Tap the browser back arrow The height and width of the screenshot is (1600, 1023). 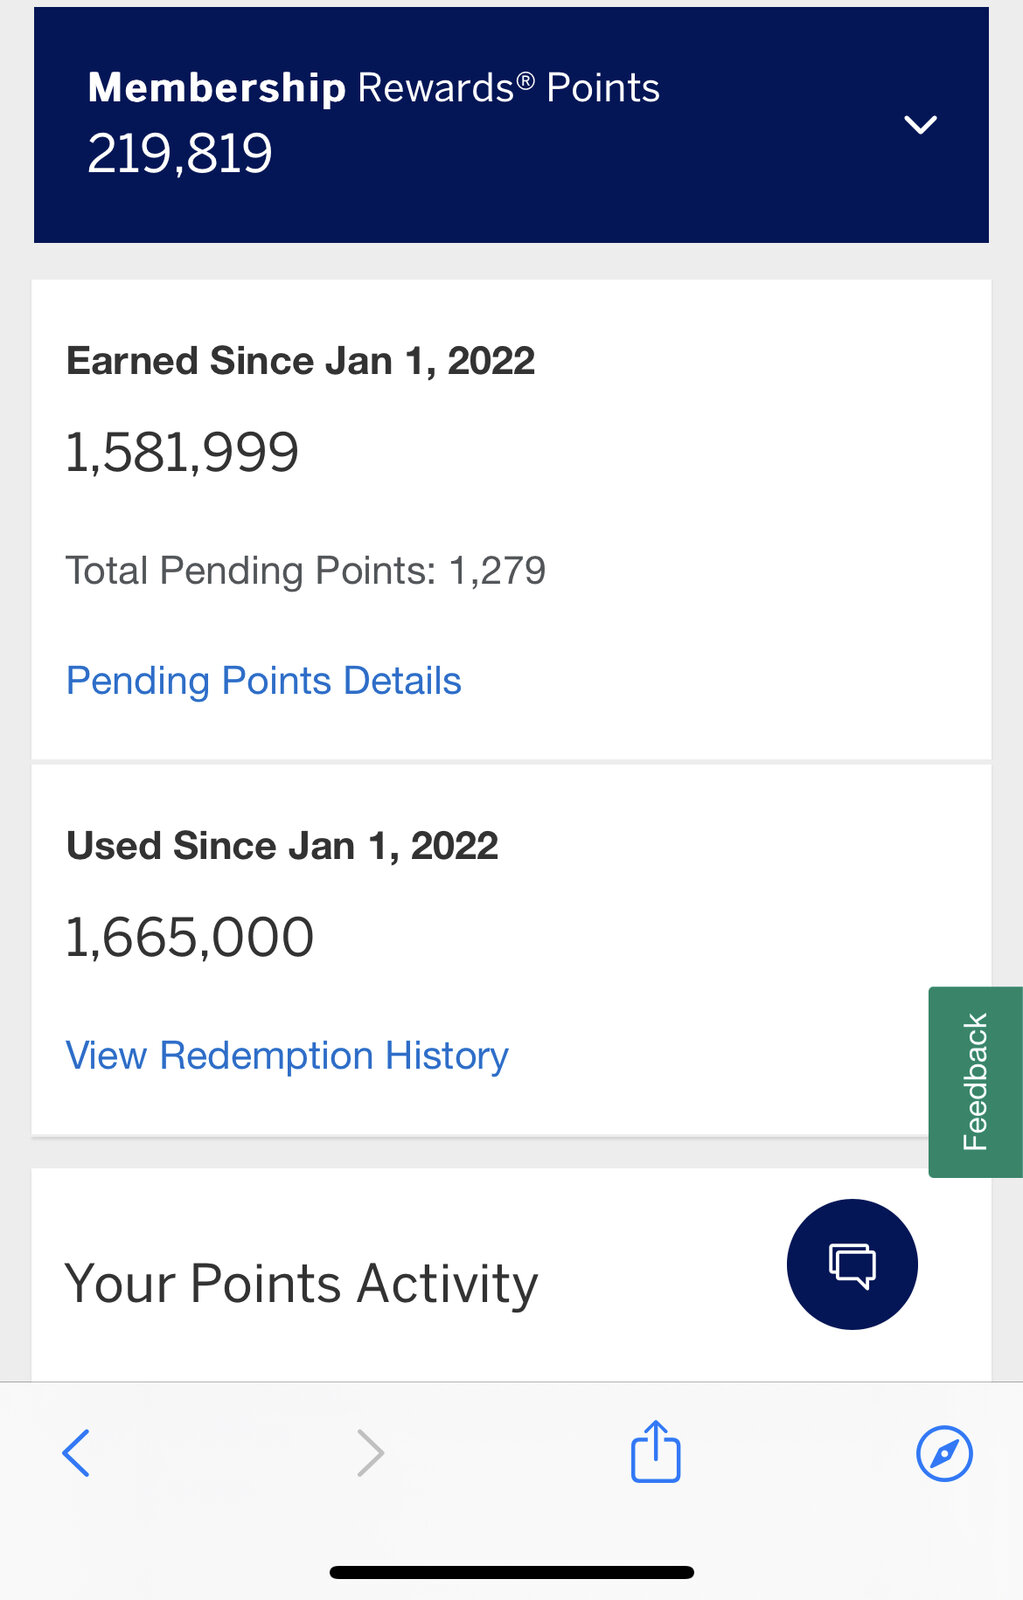point(76,1453)
